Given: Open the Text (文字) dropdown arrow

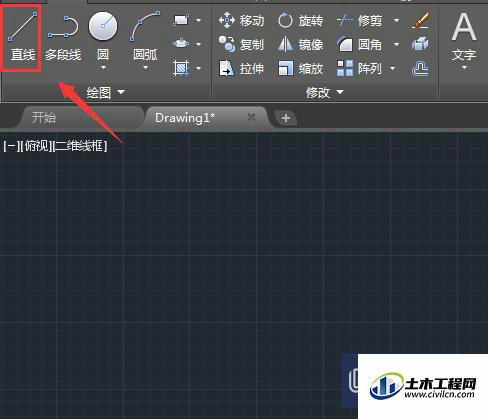Looking at the screenshot, I should pyautogui.click(x=464, y=68).
